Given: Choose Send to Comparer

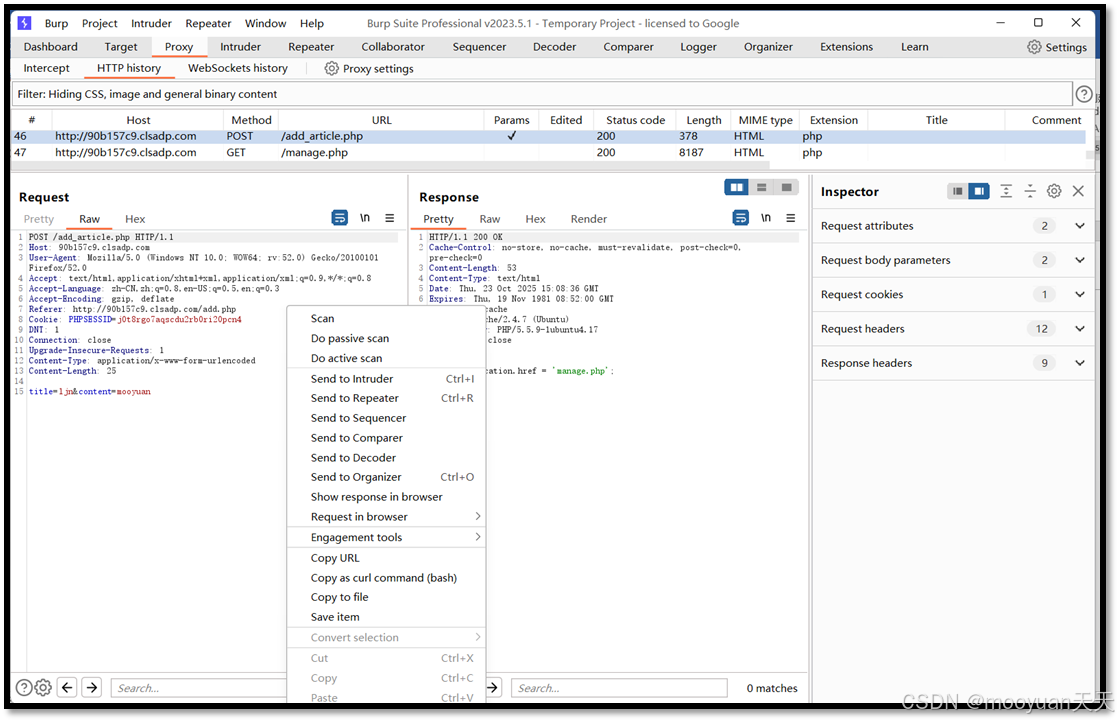Looking at the screenshot, I should (x=386, y=438).
